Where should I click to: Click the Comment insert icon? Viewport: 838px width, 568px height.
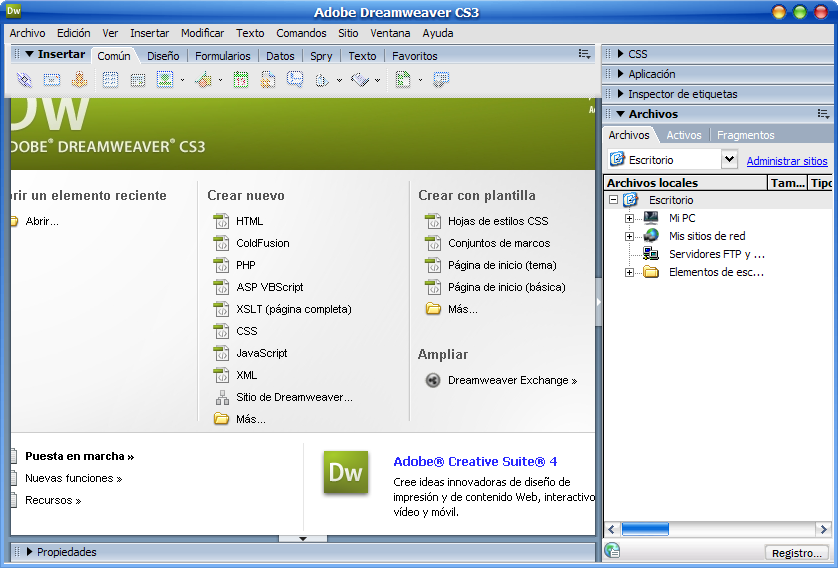(x=295, y=80)
